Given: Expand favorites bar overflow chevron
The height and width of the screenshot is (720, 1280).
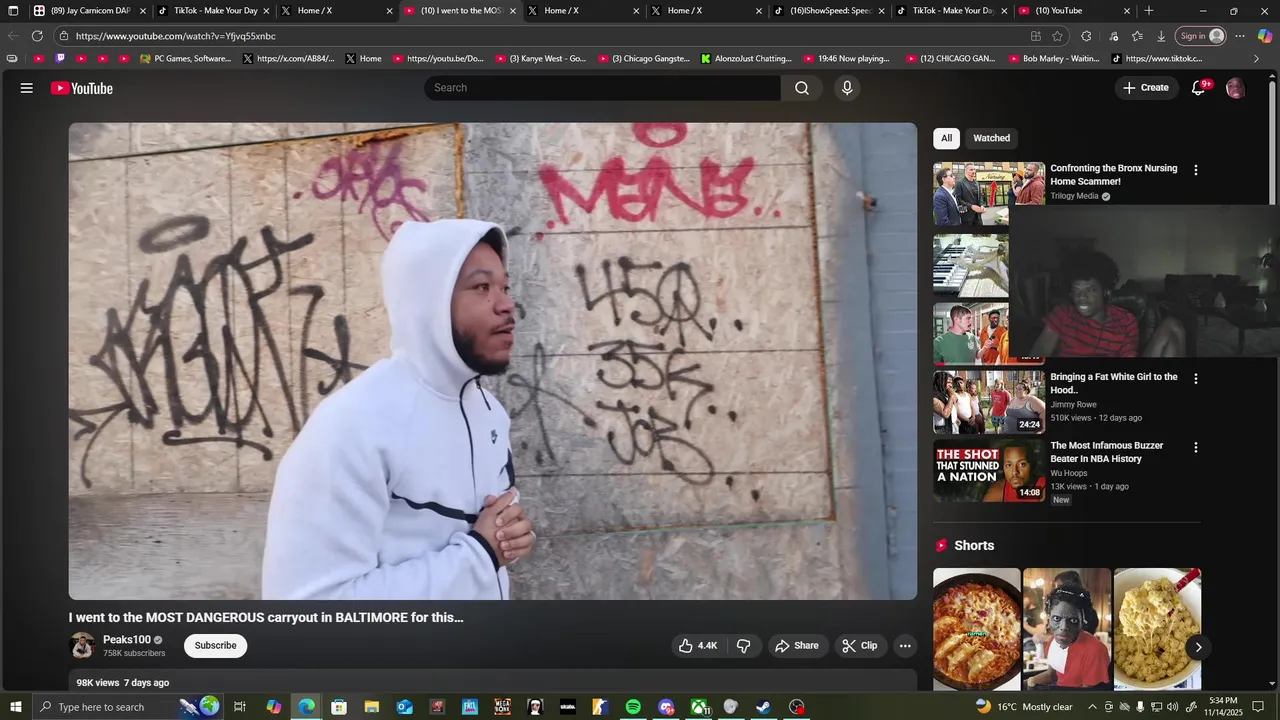Looking at the screenshot, I should (1257, 59).
